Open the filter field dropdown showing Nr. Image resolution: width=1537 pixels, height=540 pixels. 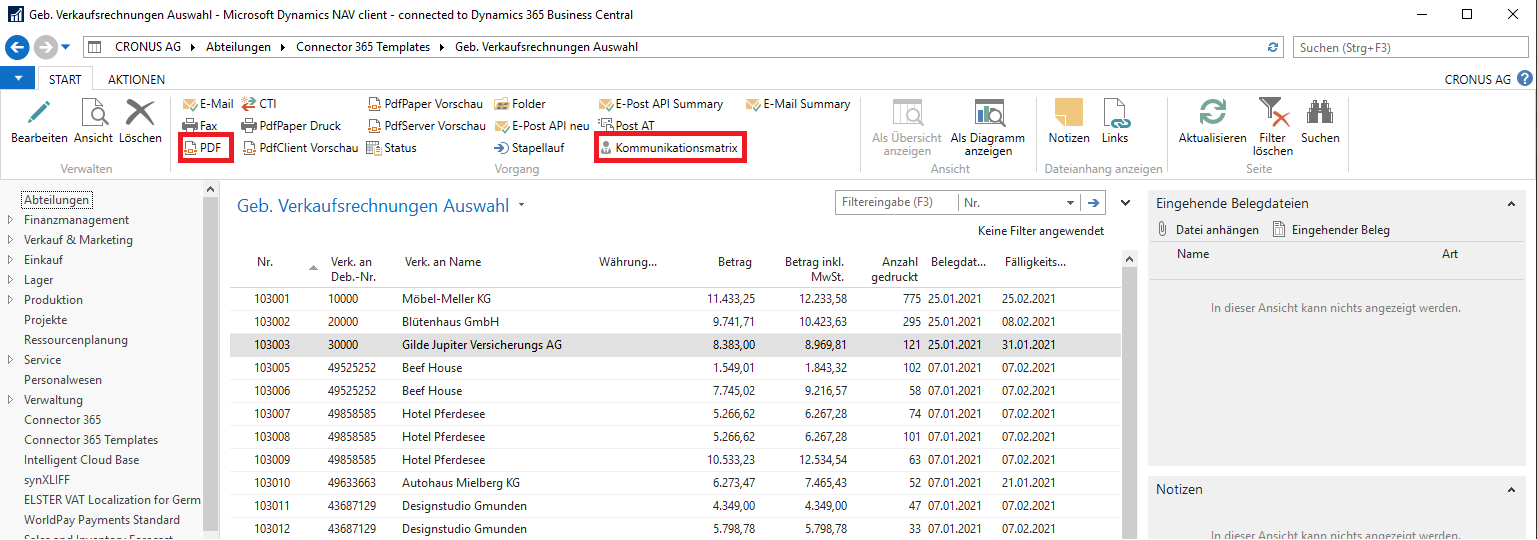(1070, 202)
